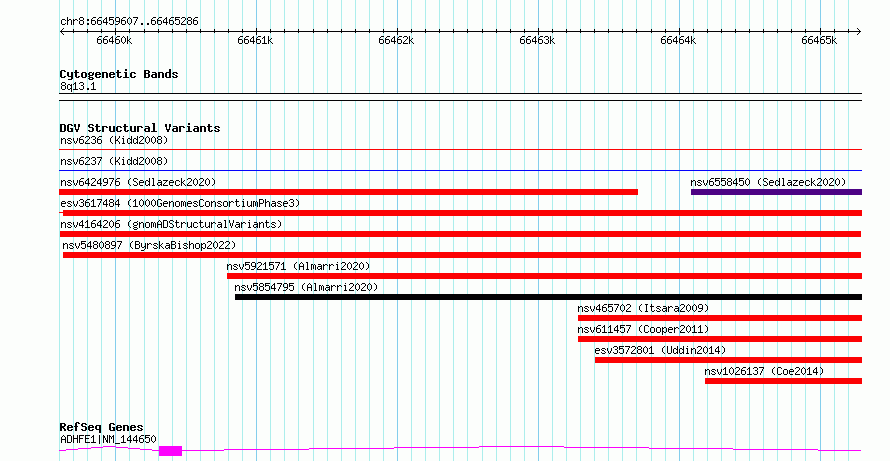Click the esv3617484 (1000GenomesConsortiumPhase3) label
Screen dimensions: 890x461
pyautogui.click(x=180, y=203)
